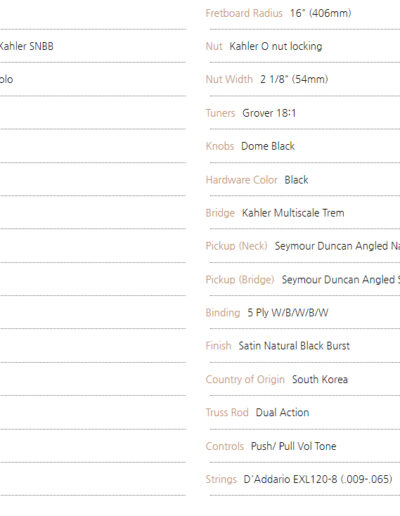The height and width of the screenshot is (516, 400).
Task: Click the Tuners label
Action: point(220,113)
